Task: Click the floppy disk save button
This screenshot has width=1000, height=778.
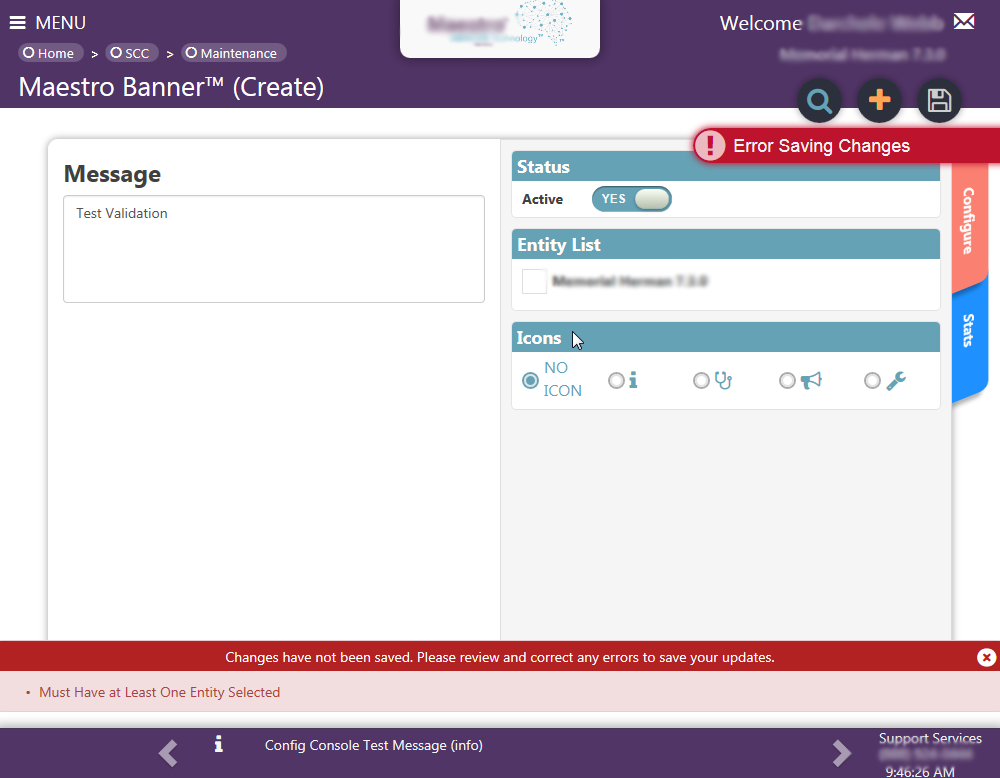Action: point(939,101)
